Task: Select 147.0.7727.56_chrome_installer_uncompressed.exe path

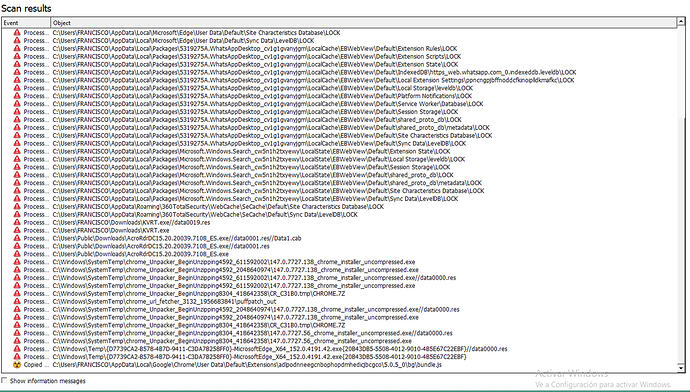Action: pyautogui.click(x=232, y=341)
